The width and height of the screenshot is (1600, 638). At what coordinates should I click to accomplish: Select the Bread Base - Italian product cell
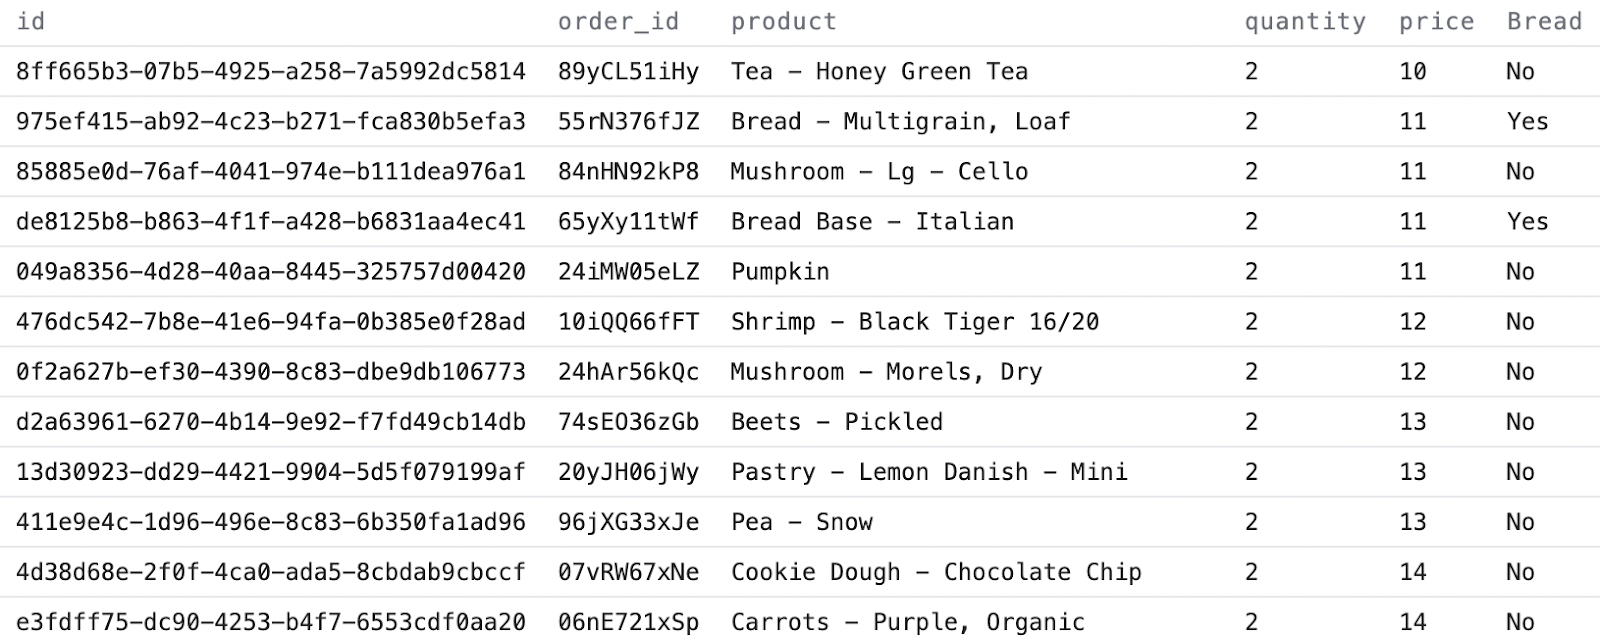[872, 221]
